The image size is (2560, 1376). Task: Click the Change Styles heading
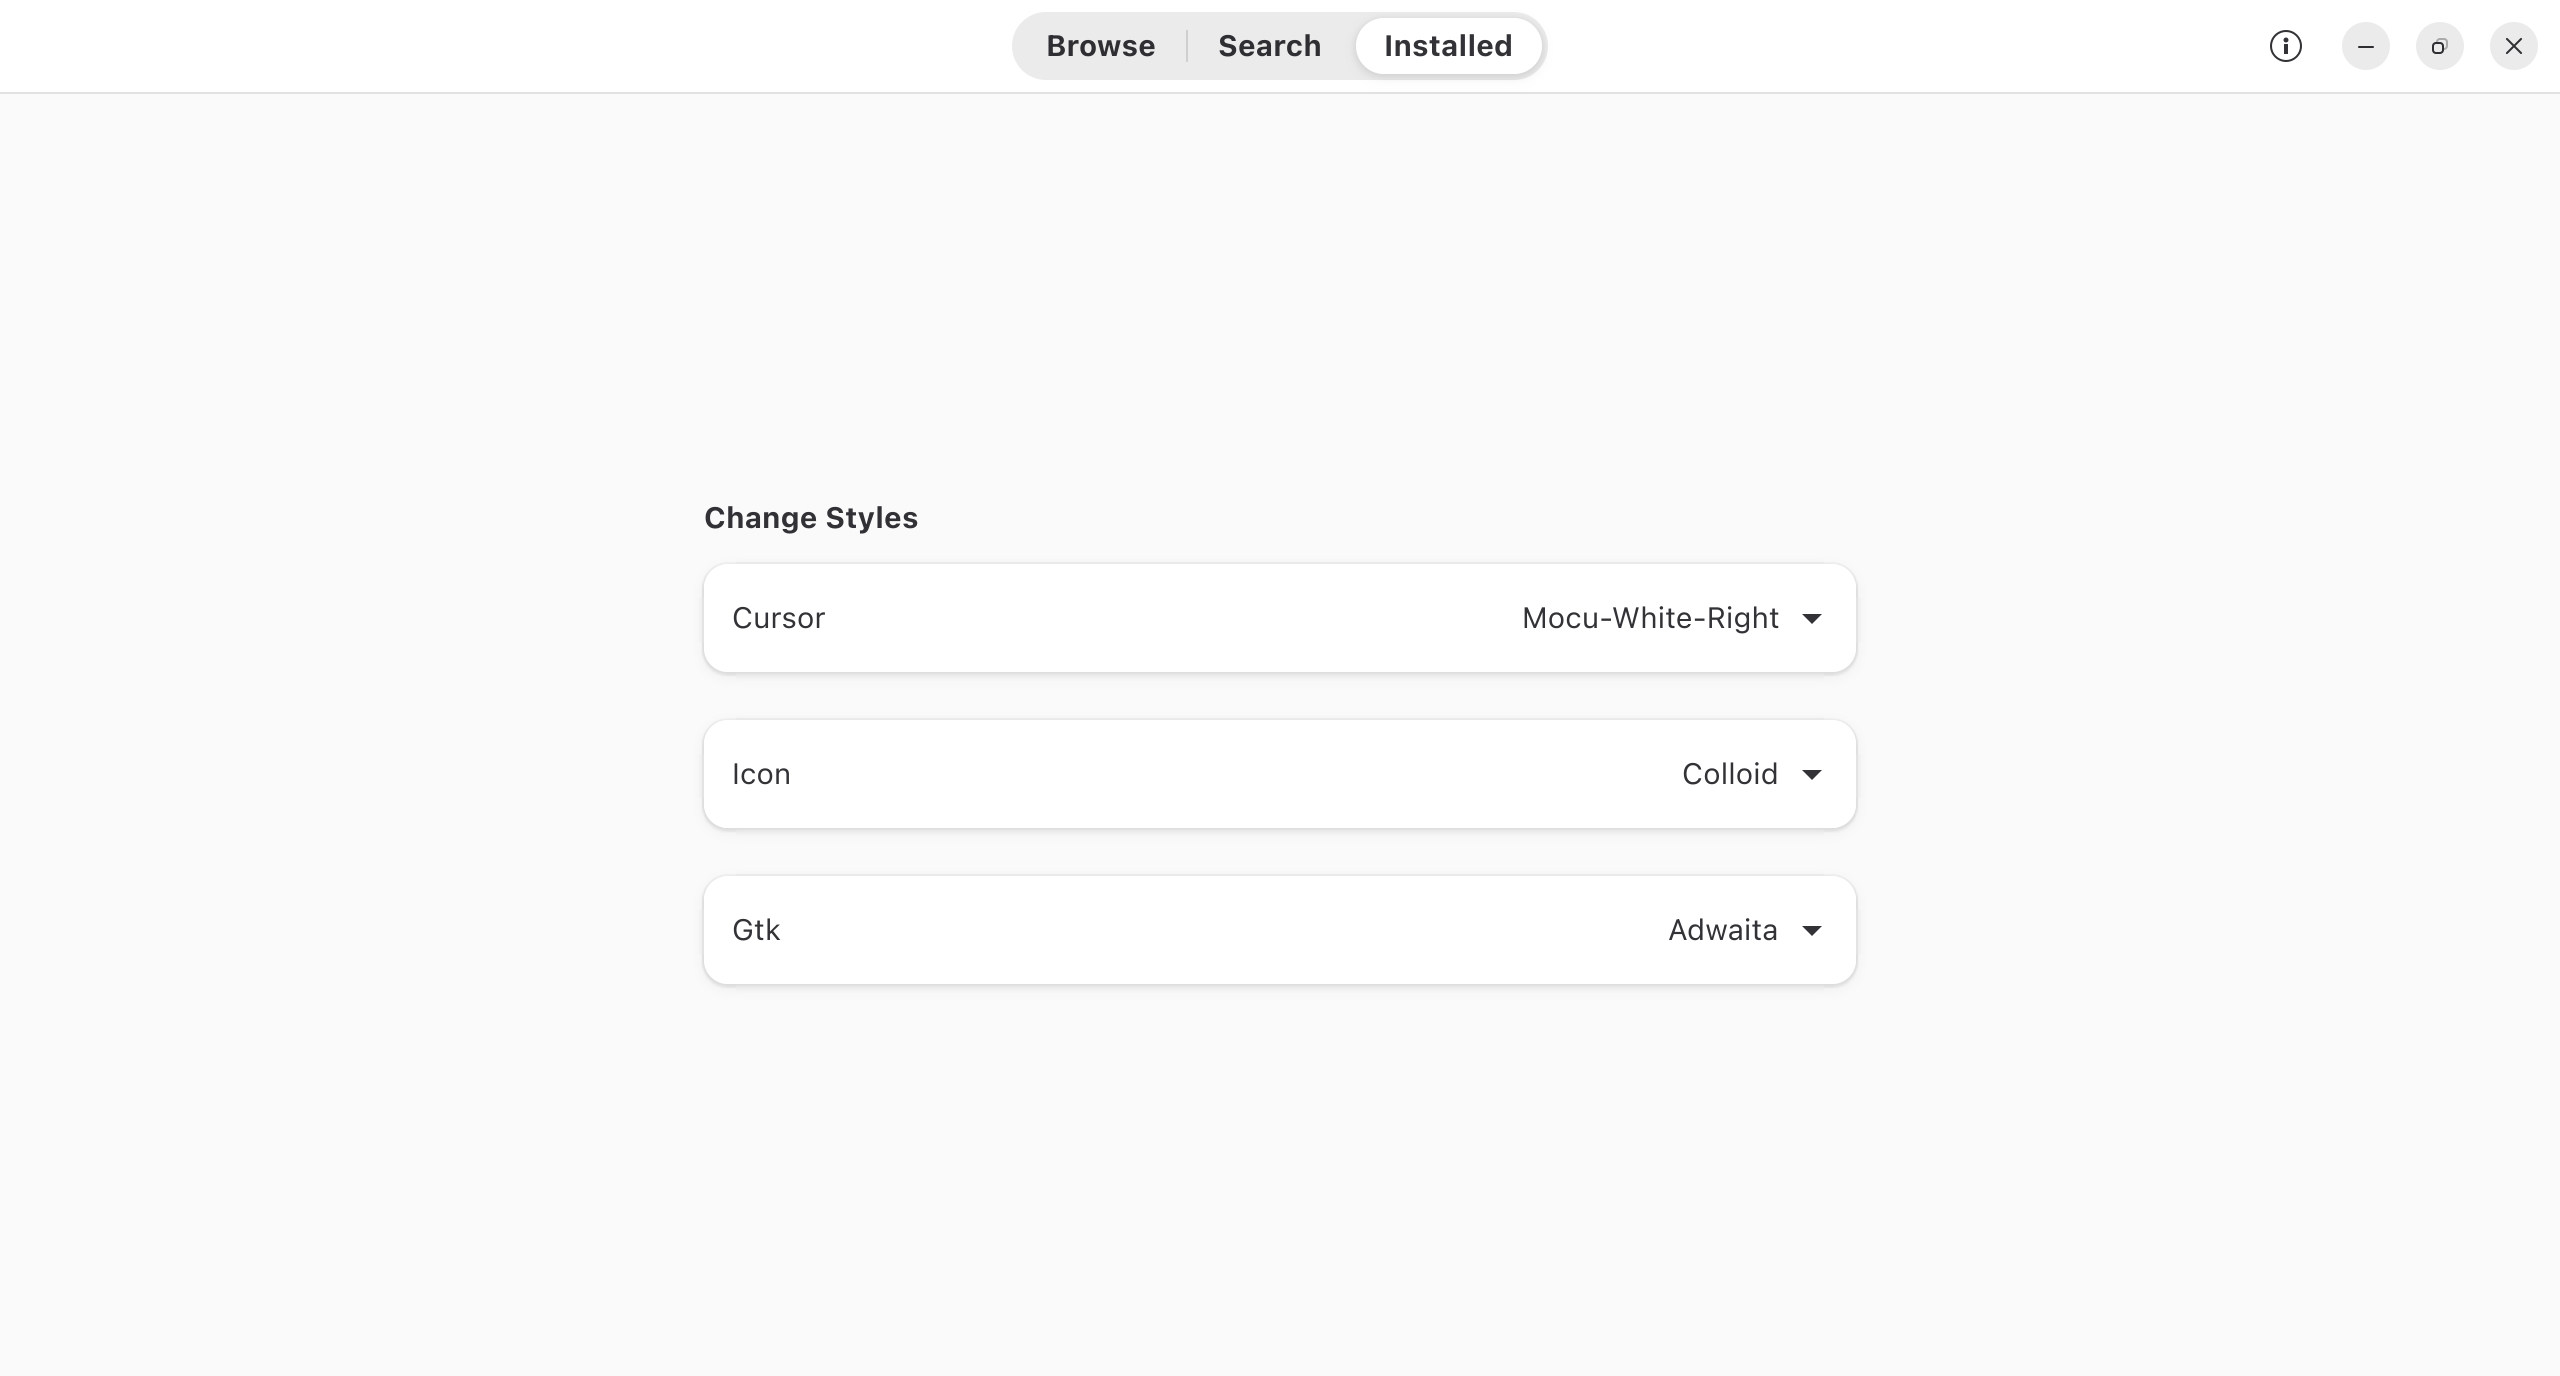click(x=811, y=518)
